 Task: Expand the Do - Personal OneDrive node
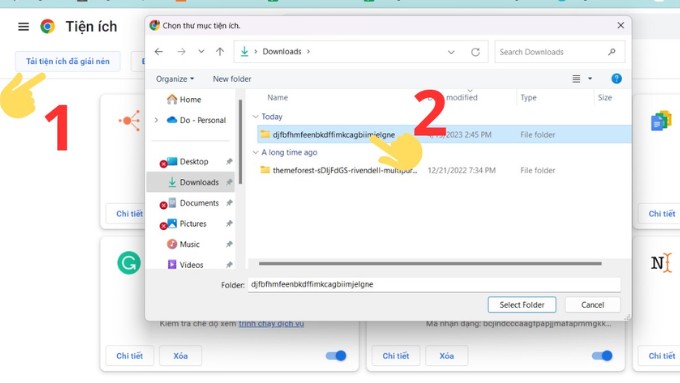pos(156,120)
